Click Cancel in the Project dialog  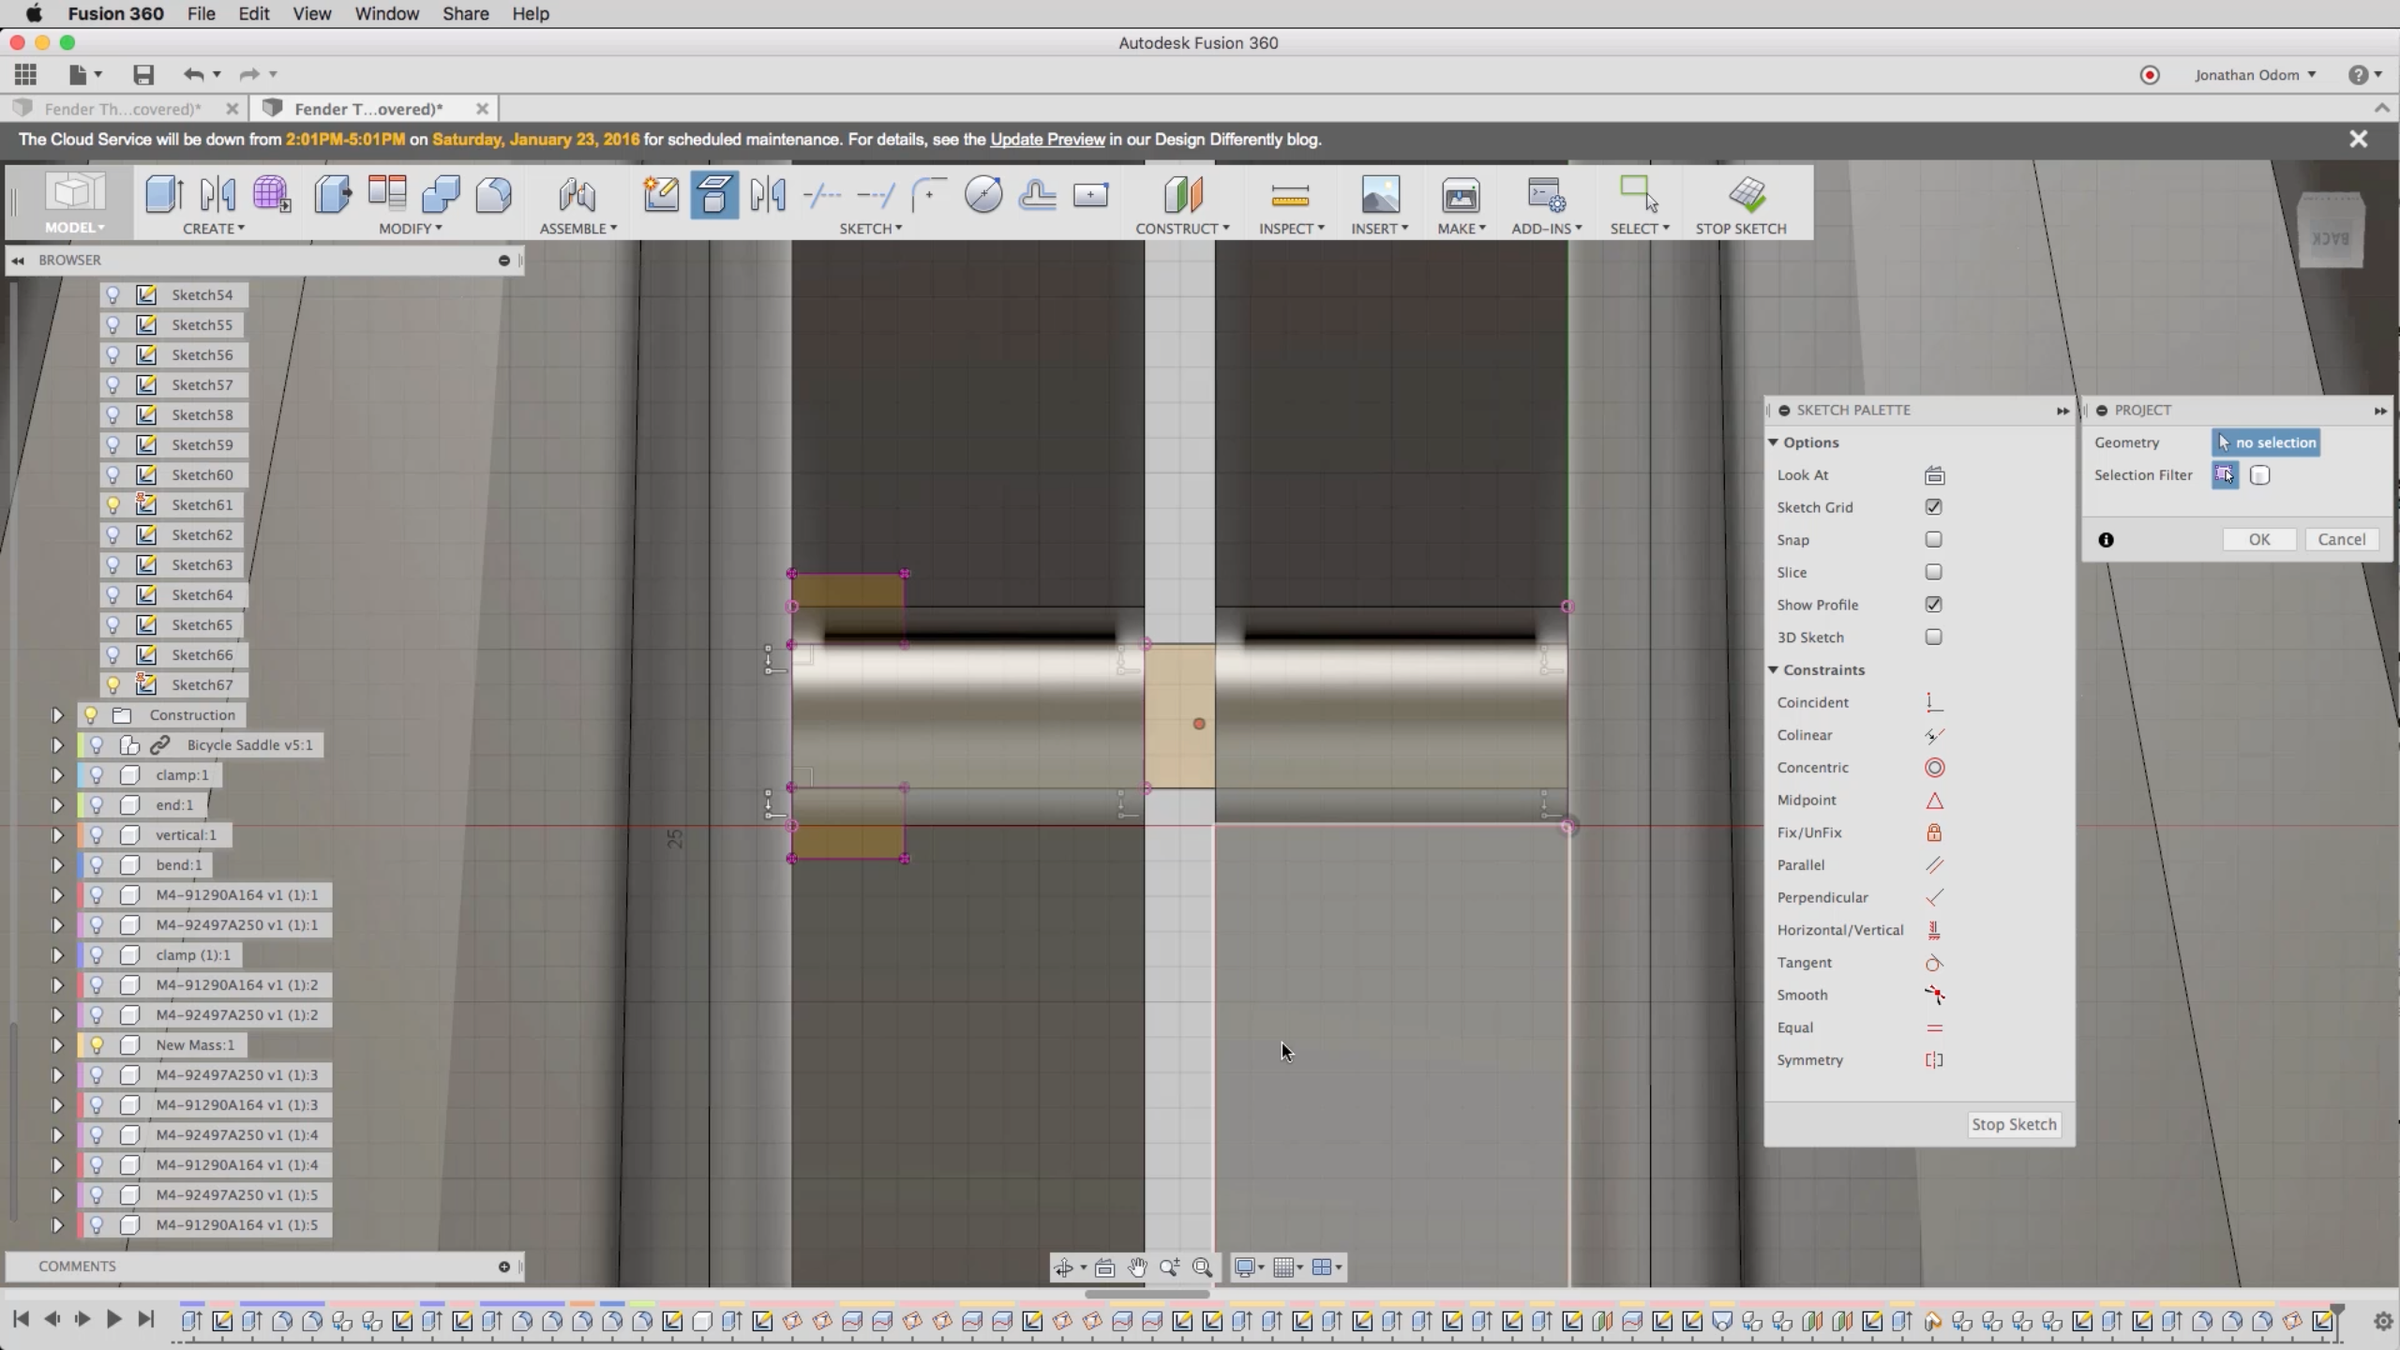[x=2341, y=540]
